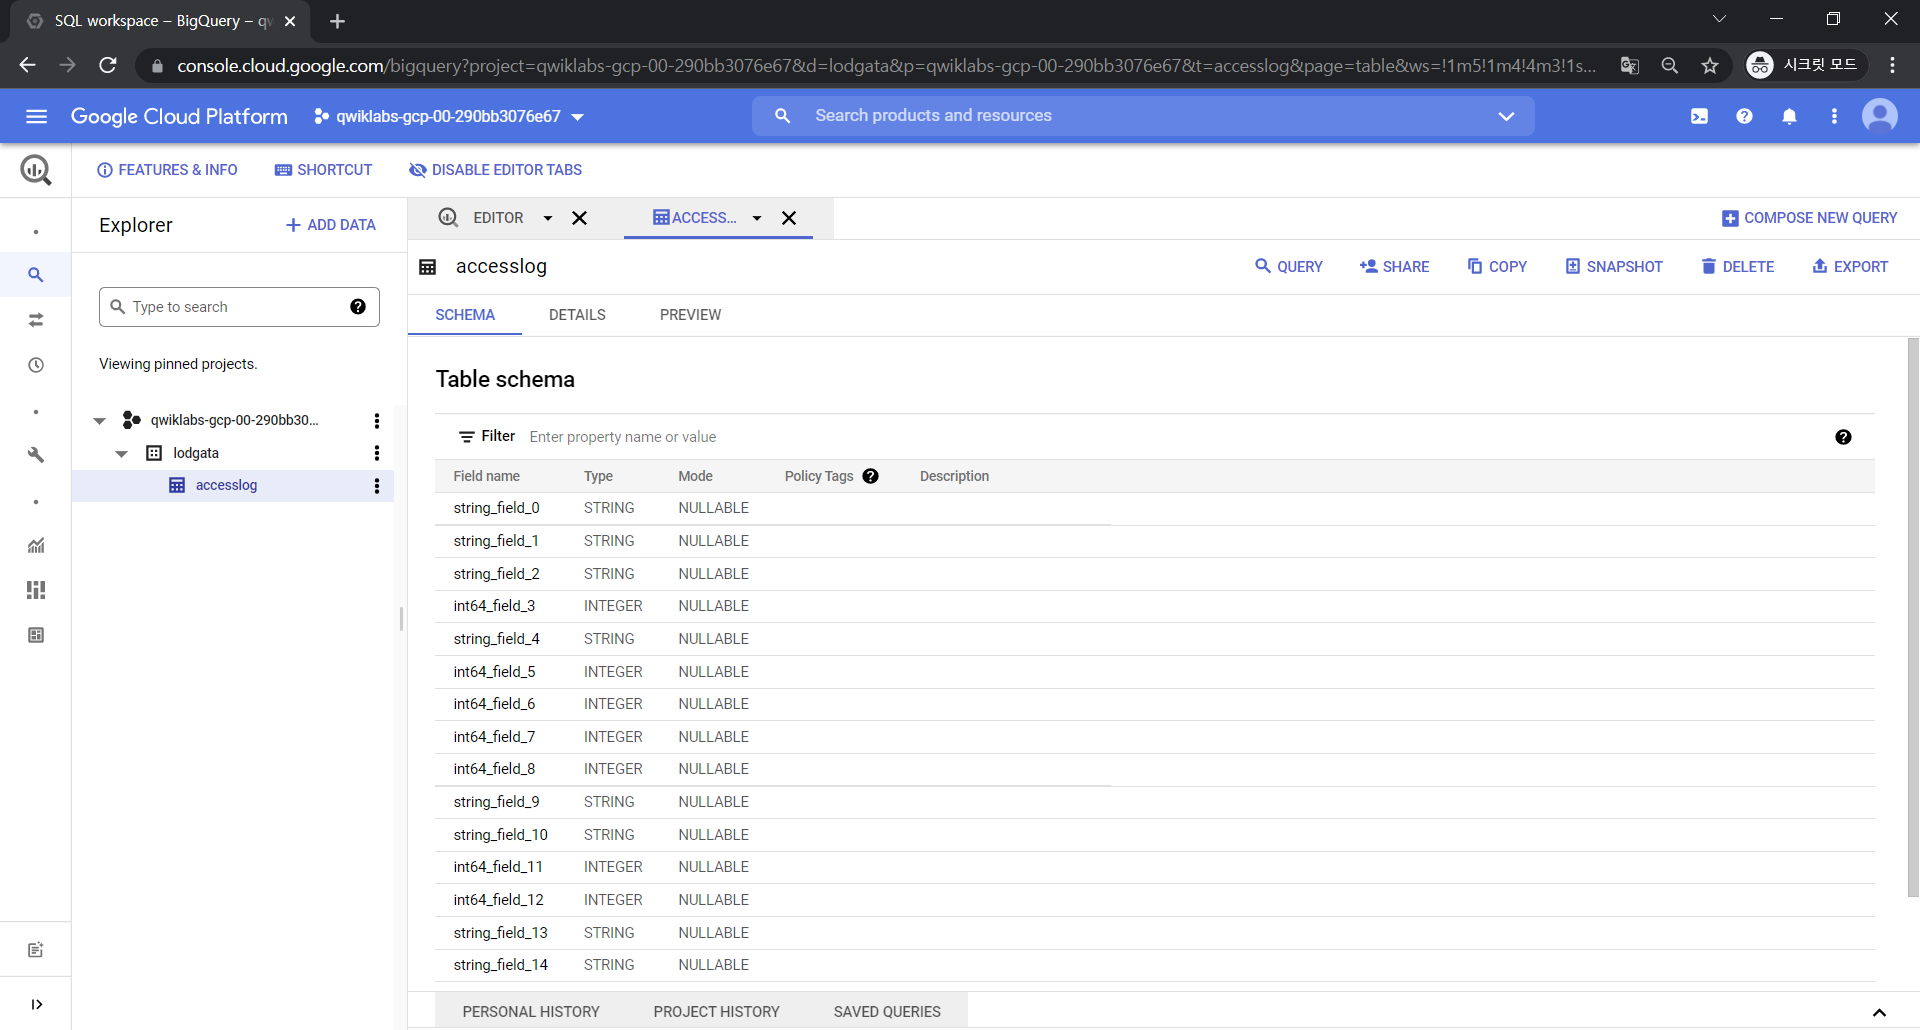The height and width of the screenshot is (1030, 1920).
Task: Open the header three-dot settings menu
Action: pyautogui.click(x=1834, y=116)
